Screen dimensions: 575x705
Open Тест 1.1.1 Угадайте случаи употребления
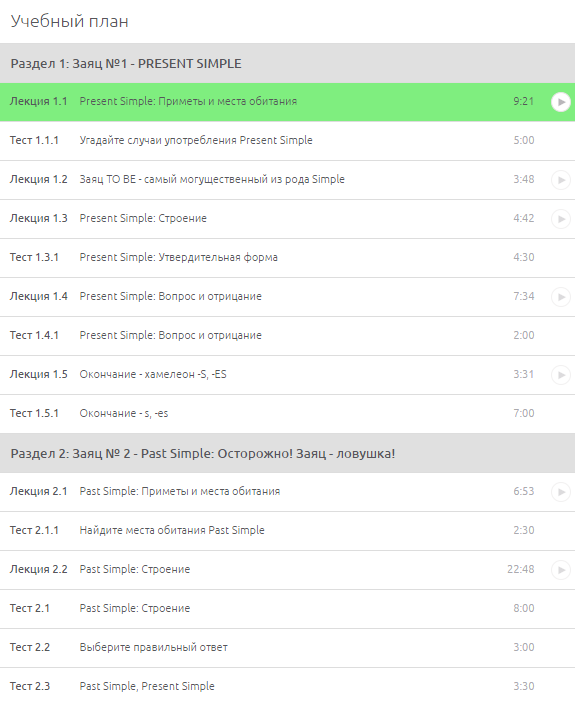click(x=287, y=141)
